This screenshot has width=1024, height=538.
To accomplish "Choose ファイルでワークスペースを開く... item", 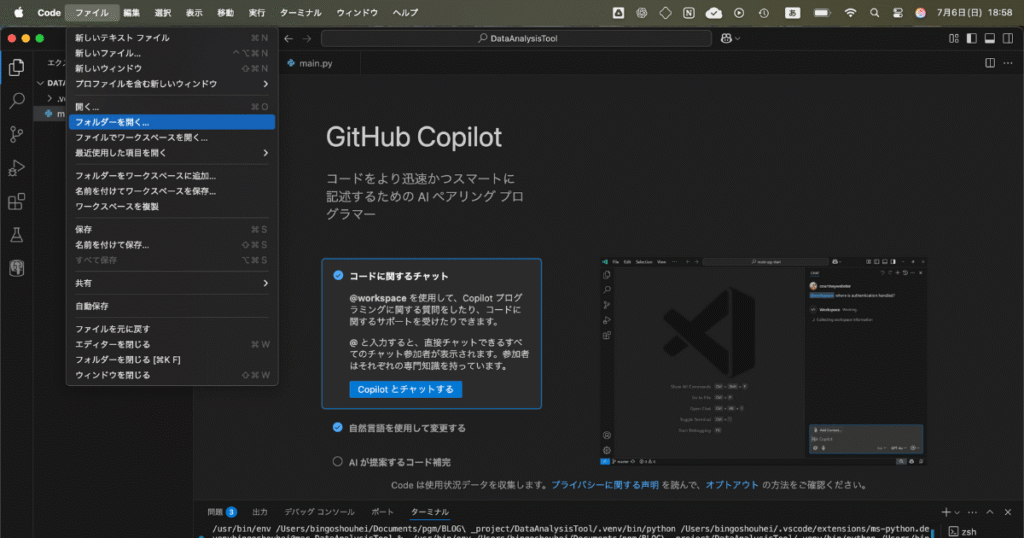I will click(172, 138).
